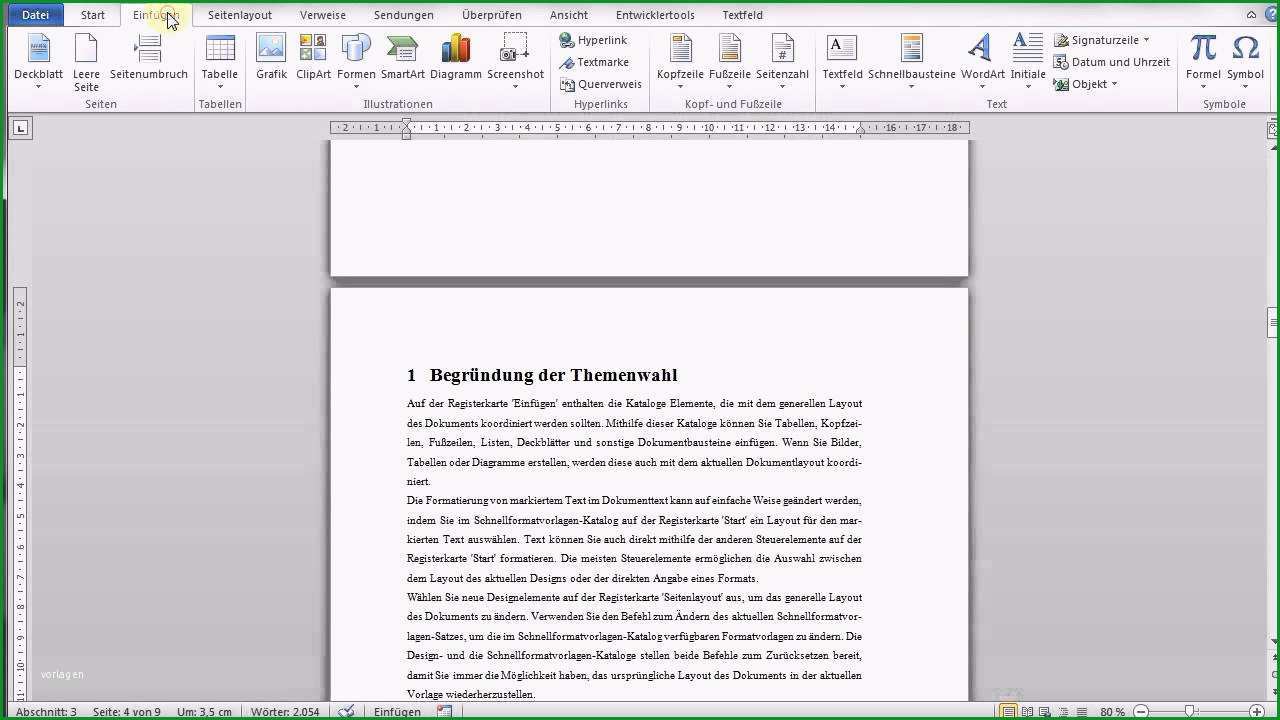
Task: Click the tab stop selector above ruler
Action: (21, 128)
